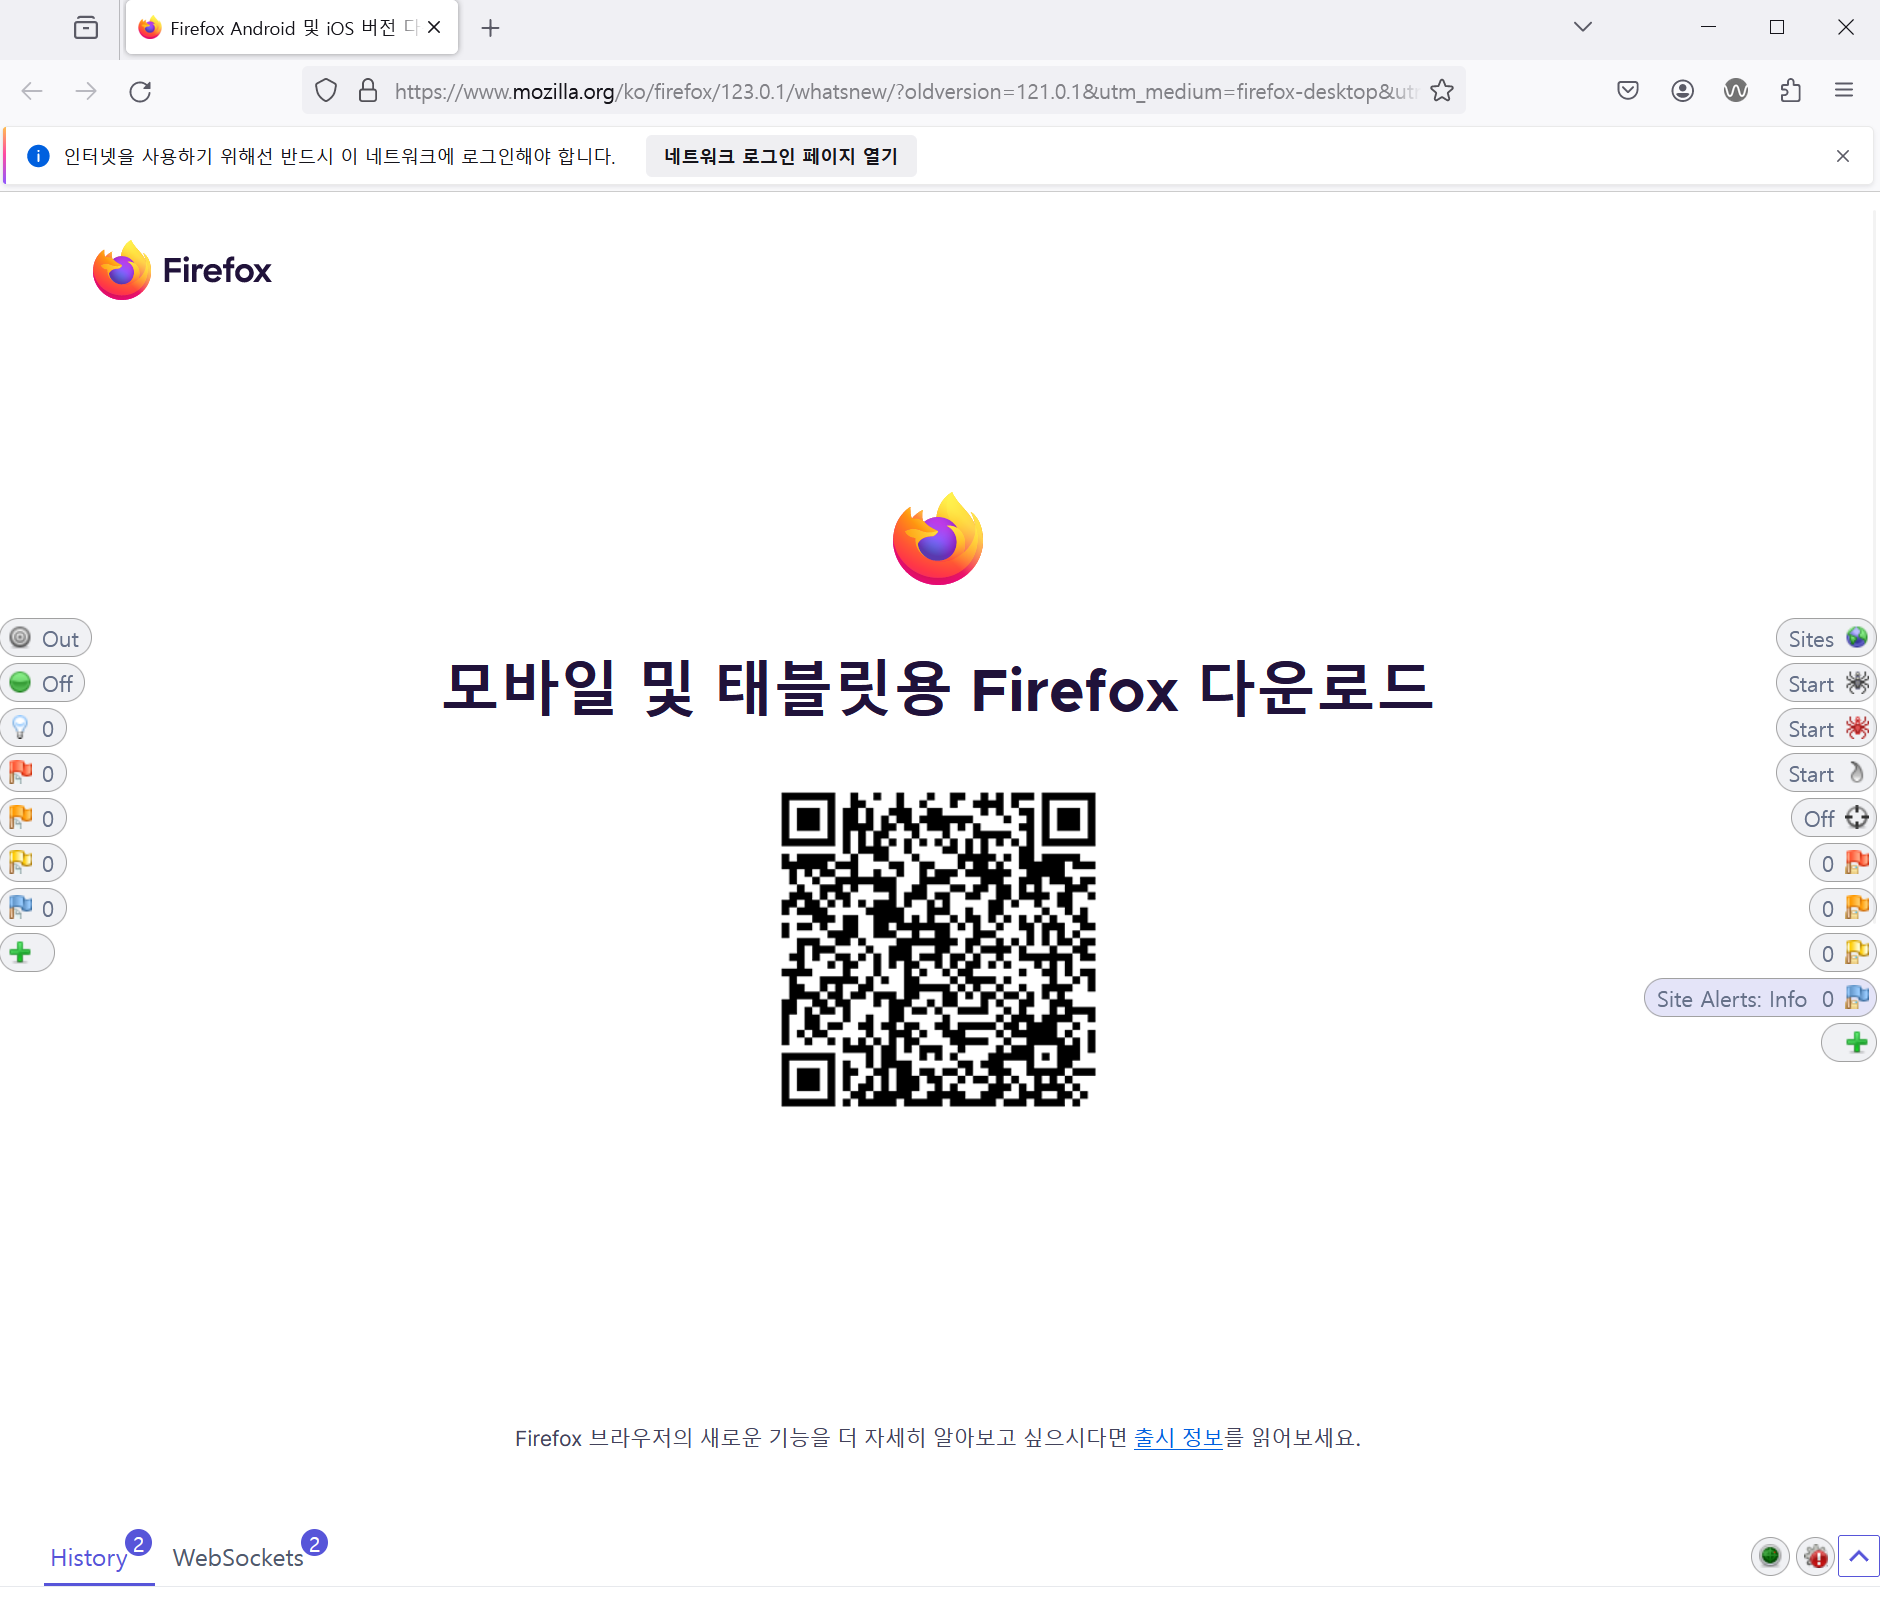Image resolution: width=1880 pixels, height=1597 pixels.
Task: Expand the list all tabs dropdown
Action: [1582, 27]
